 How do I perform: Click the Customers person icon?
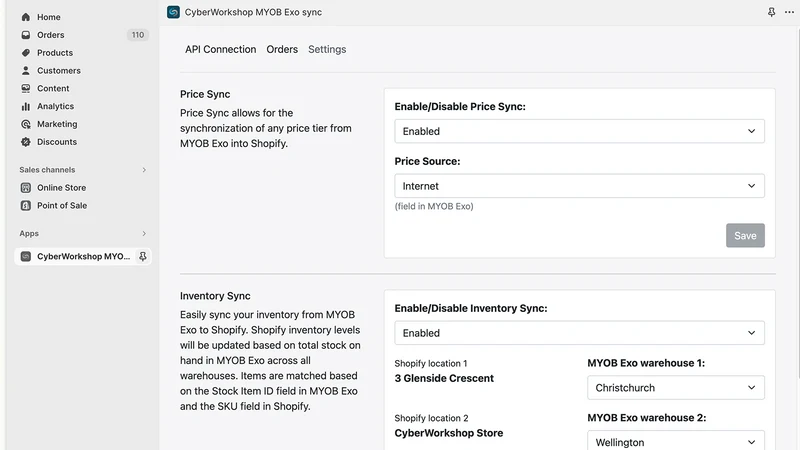26,70
